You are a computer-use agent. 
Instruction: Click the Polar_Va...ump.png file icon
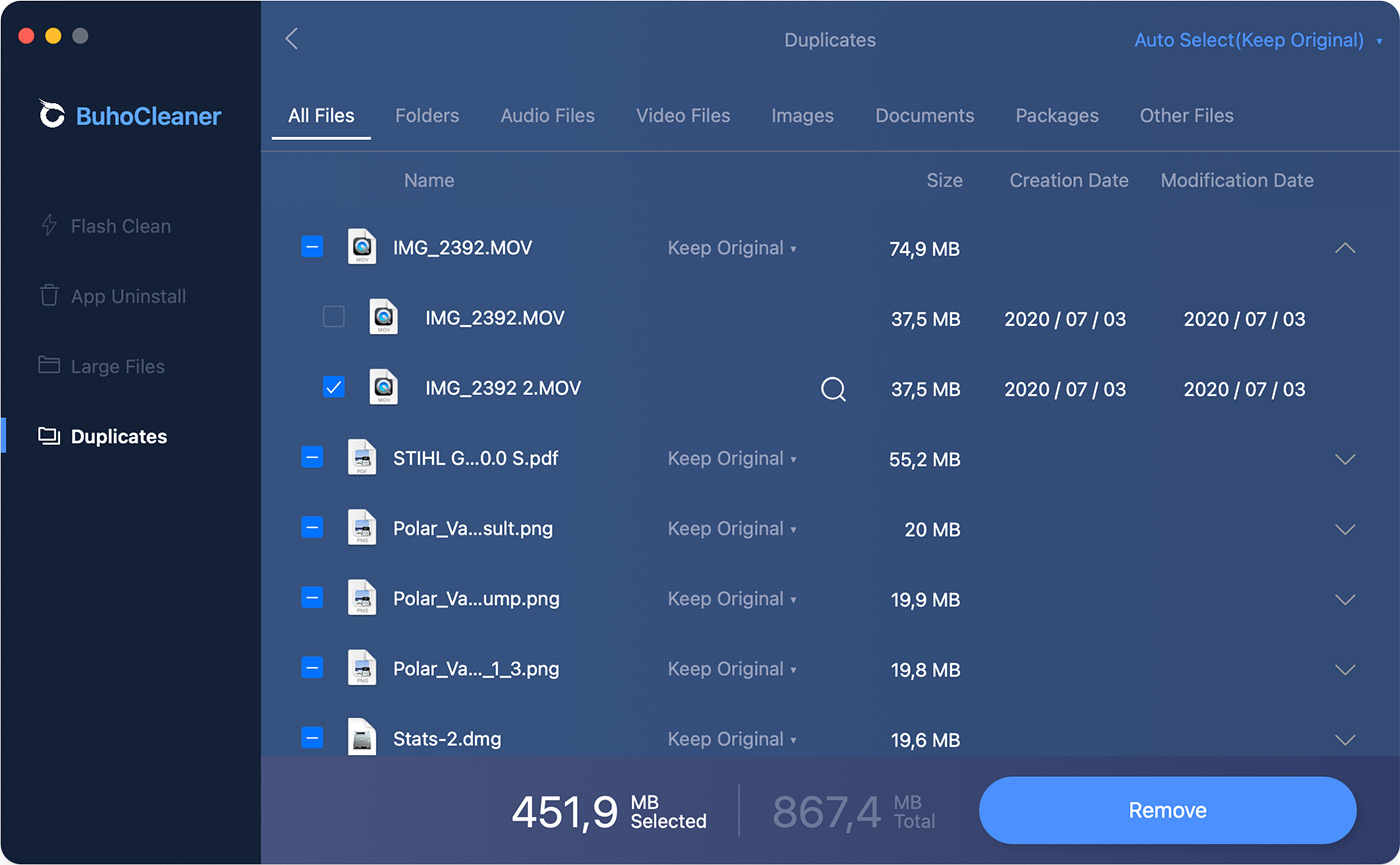pos(362,597)
